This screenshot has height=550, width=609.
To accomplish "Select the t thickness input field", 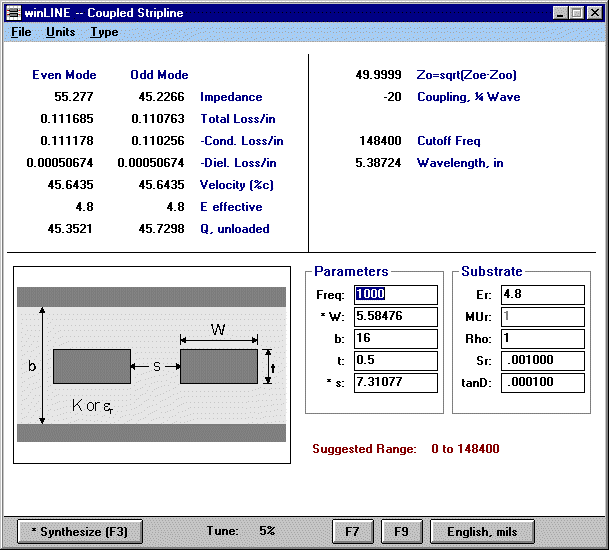I will (x=394, y=361).
